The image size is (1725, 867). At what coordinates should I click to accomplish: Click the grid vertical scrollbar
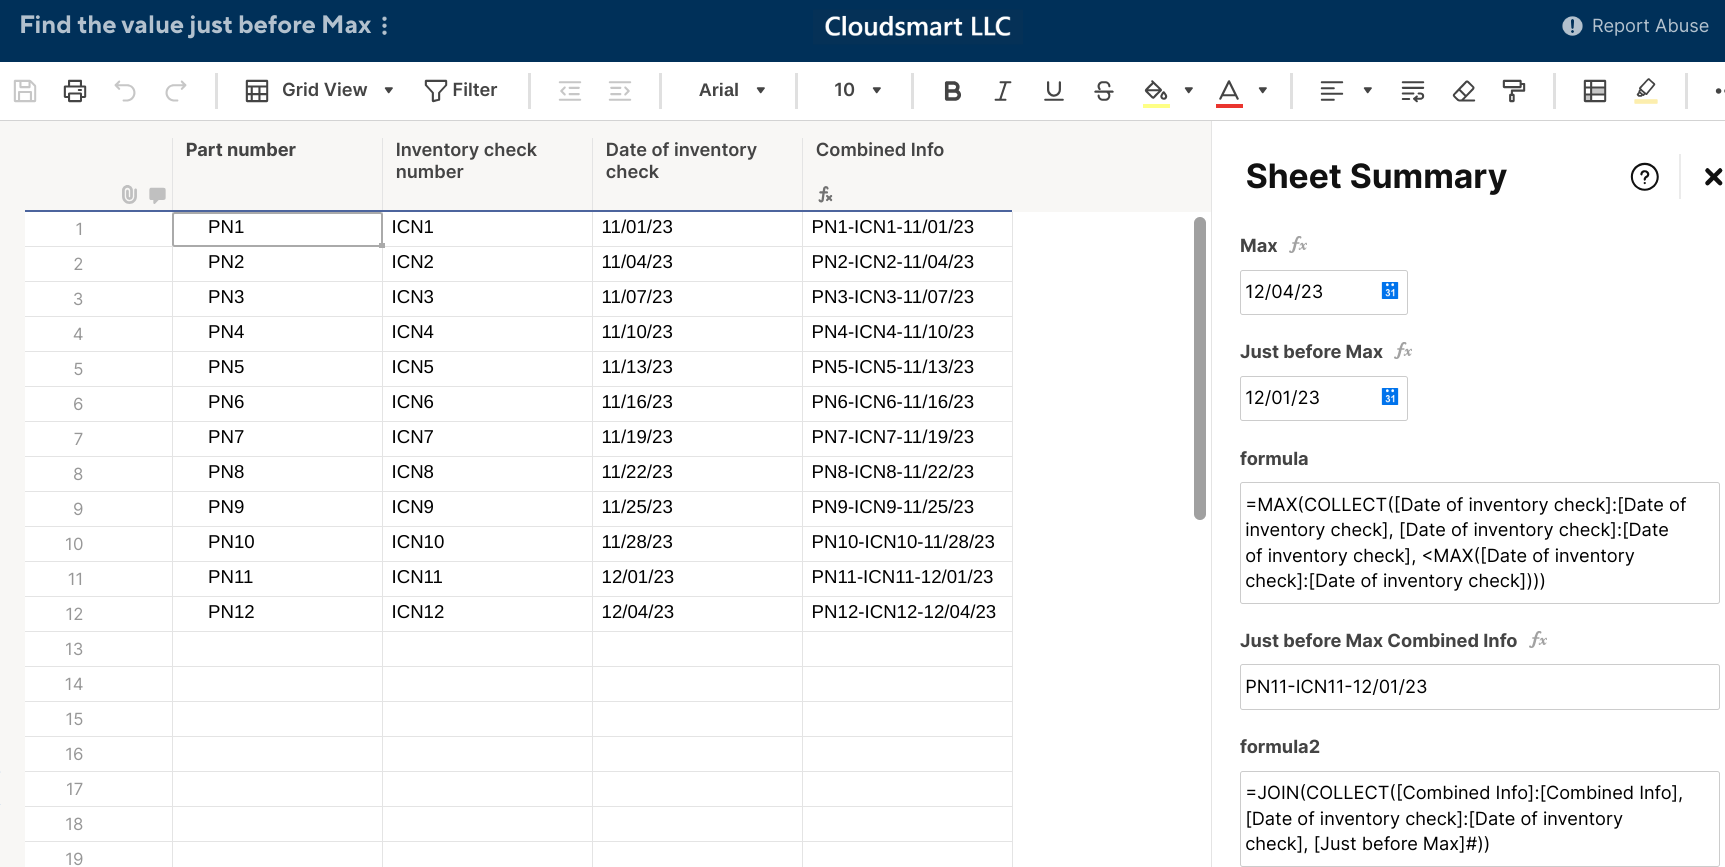[x=1200, y=368]
